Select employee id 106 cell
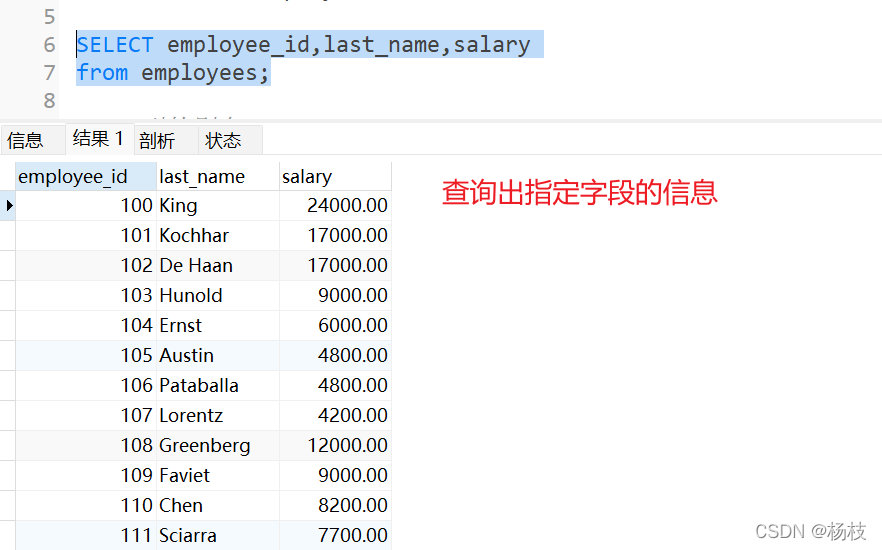 tap(86, 385)
